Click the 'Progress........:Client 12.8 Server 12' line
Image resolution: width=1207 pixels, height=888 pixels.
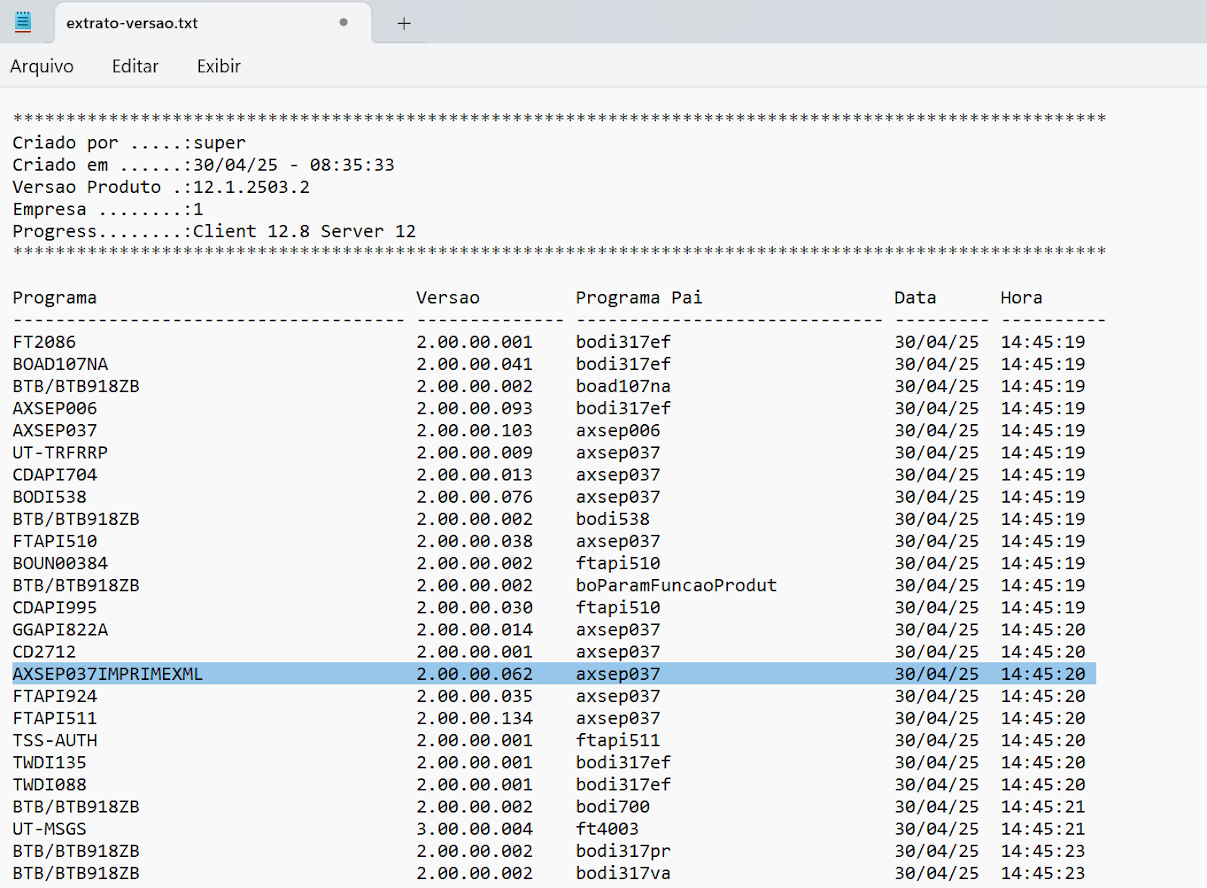(214, 231)
